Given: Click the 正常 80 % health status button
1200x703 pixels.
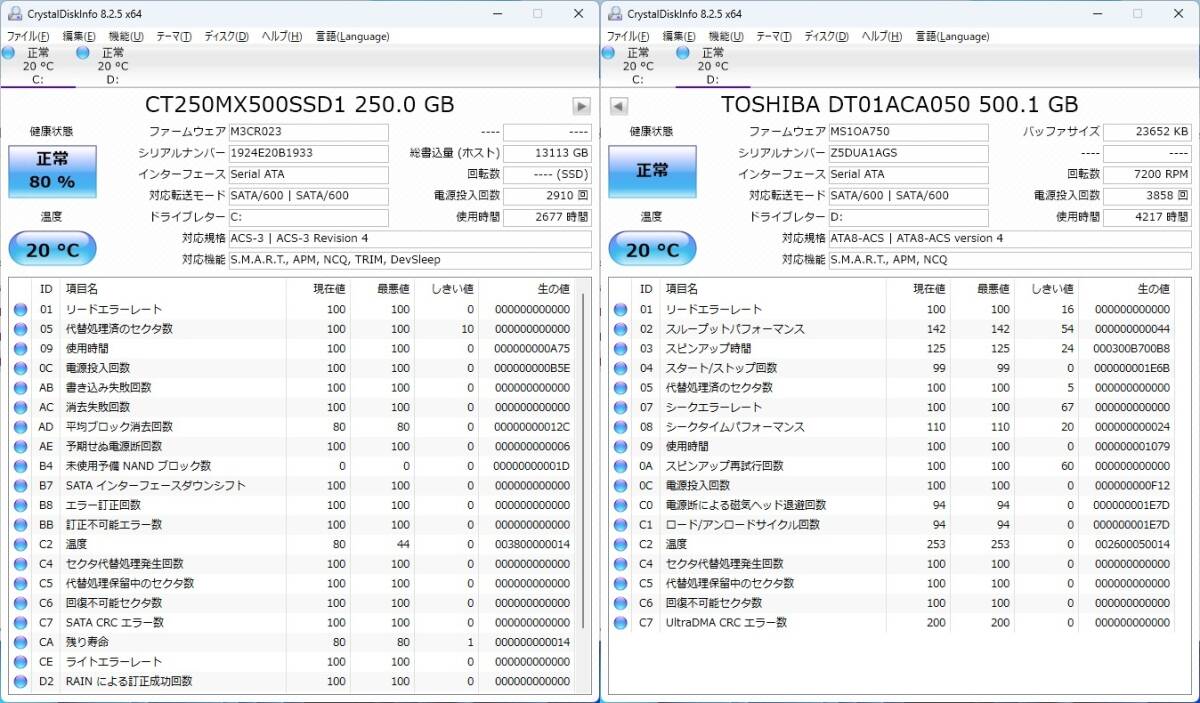Looking at the screenshot, I should coord(53,171).
